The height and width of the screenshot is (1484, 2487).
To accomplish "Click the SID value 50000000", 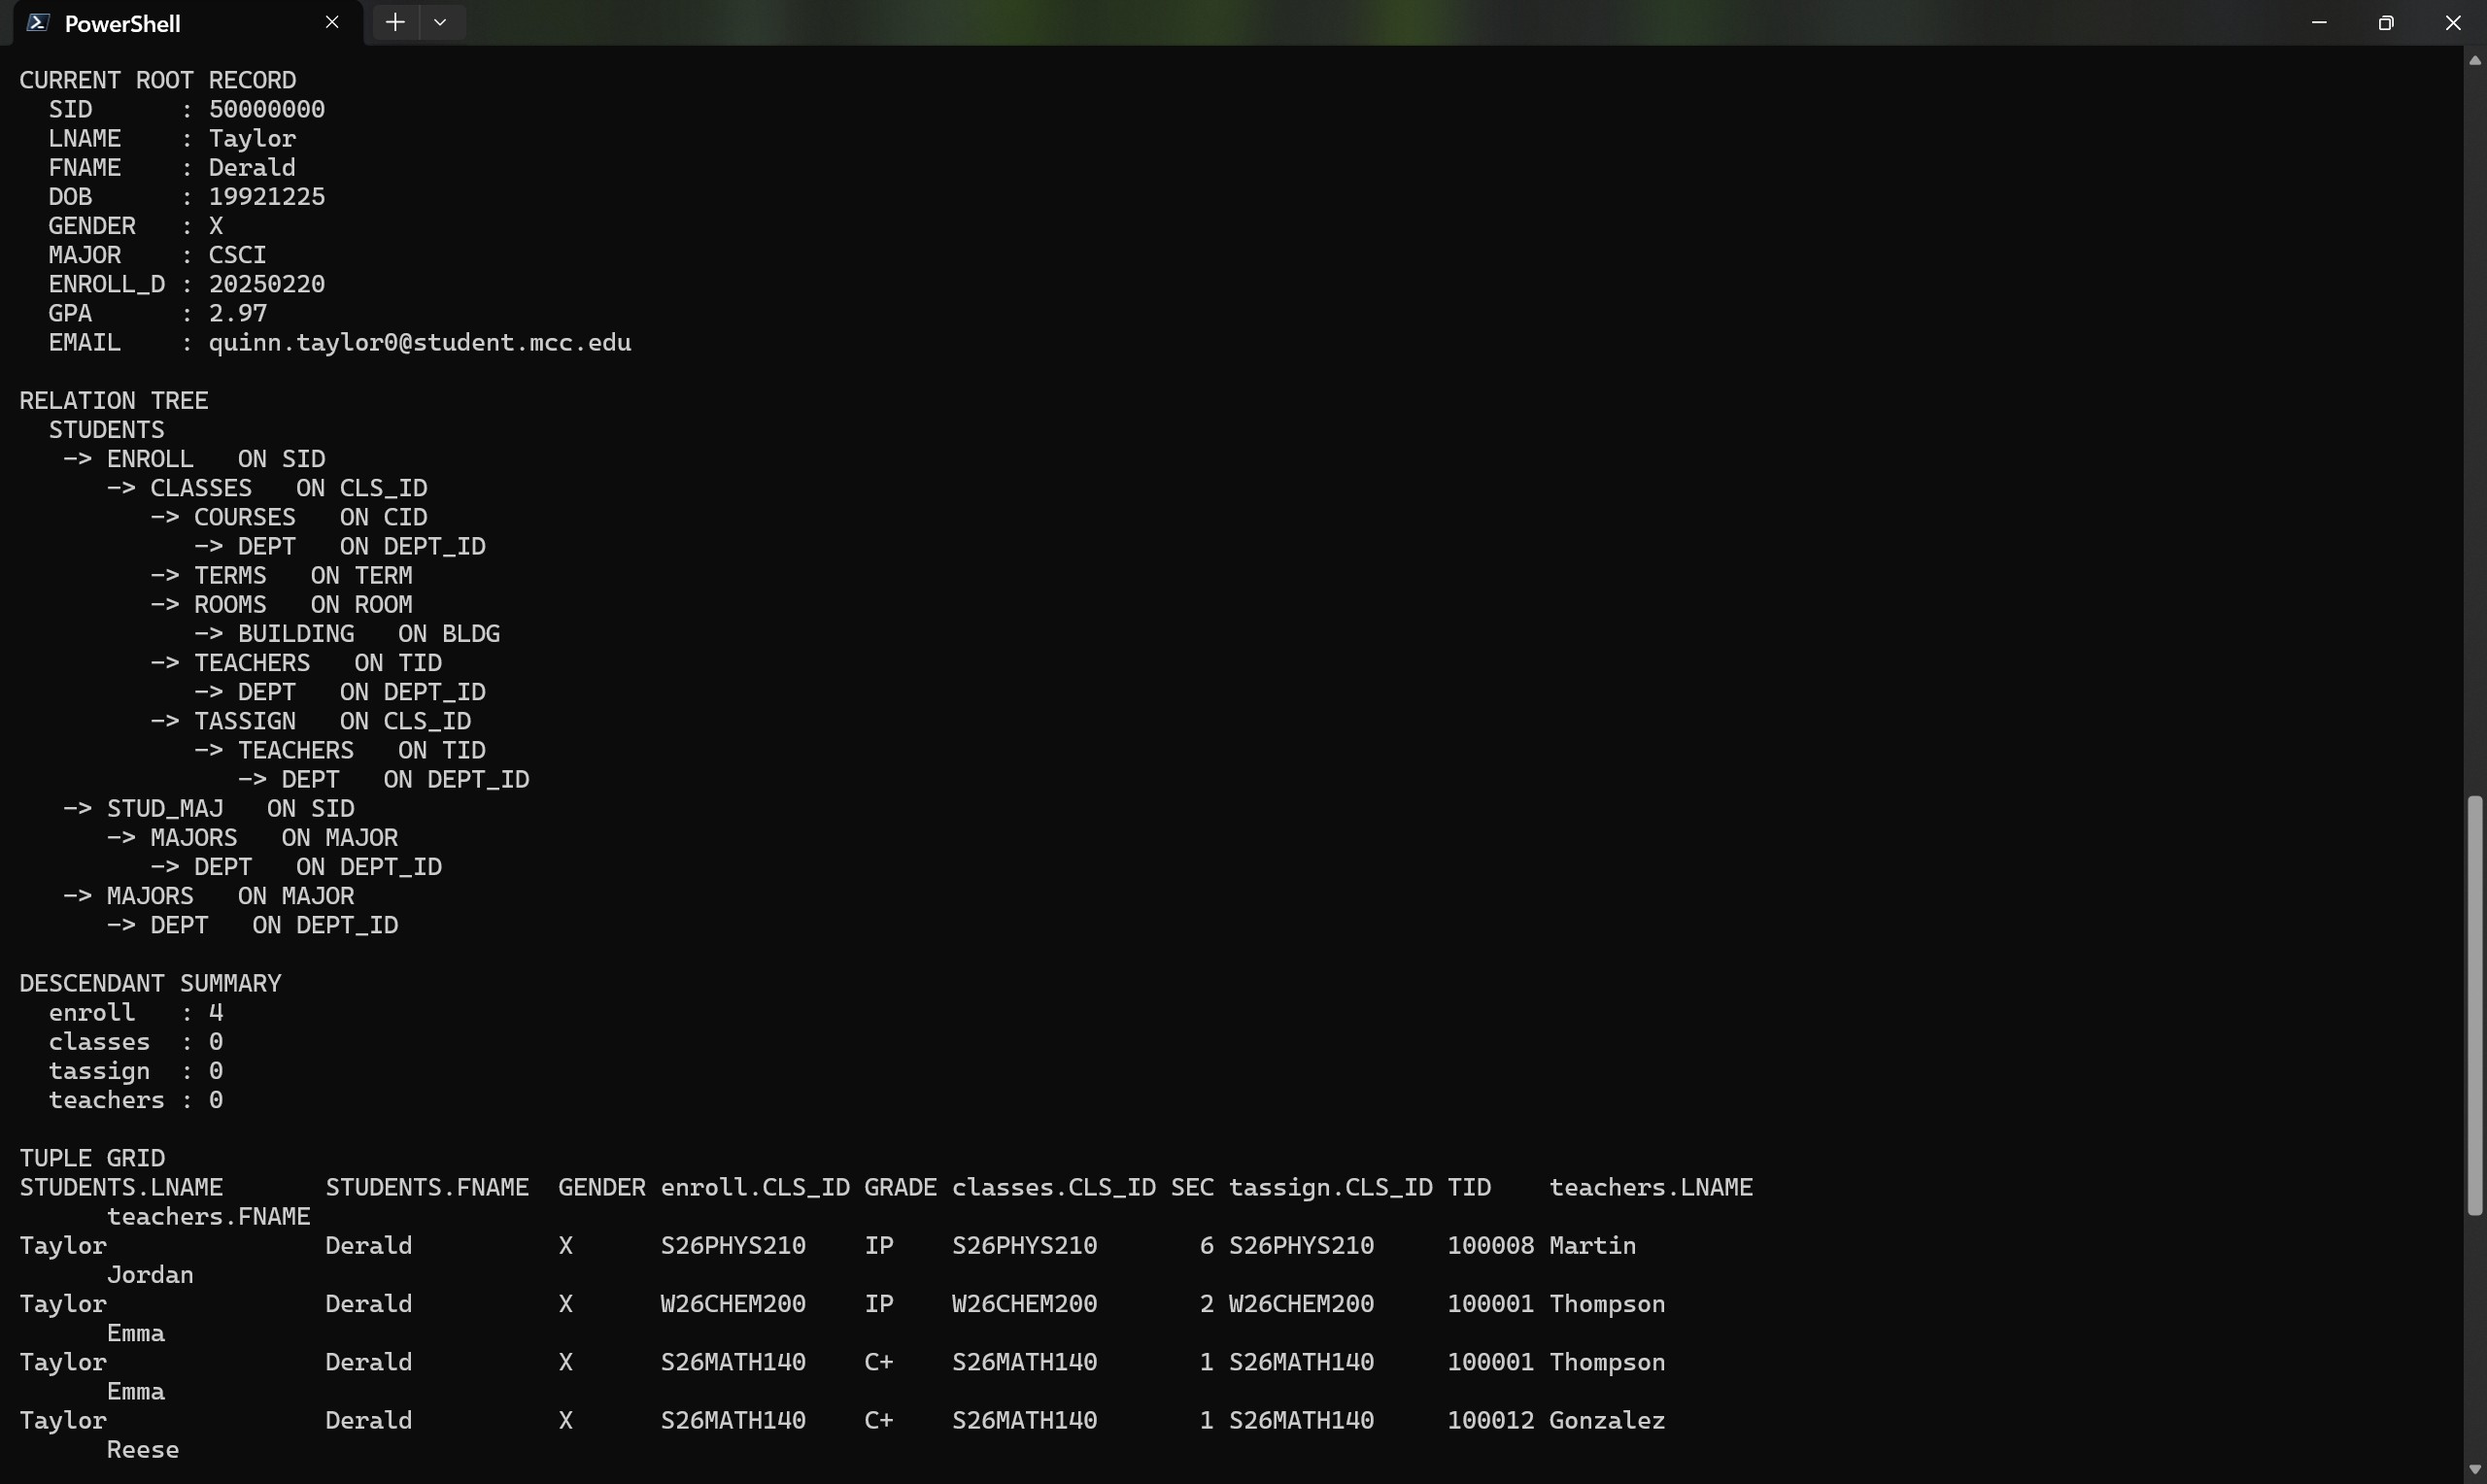I will pyautogui.click(x=267, y=109).
